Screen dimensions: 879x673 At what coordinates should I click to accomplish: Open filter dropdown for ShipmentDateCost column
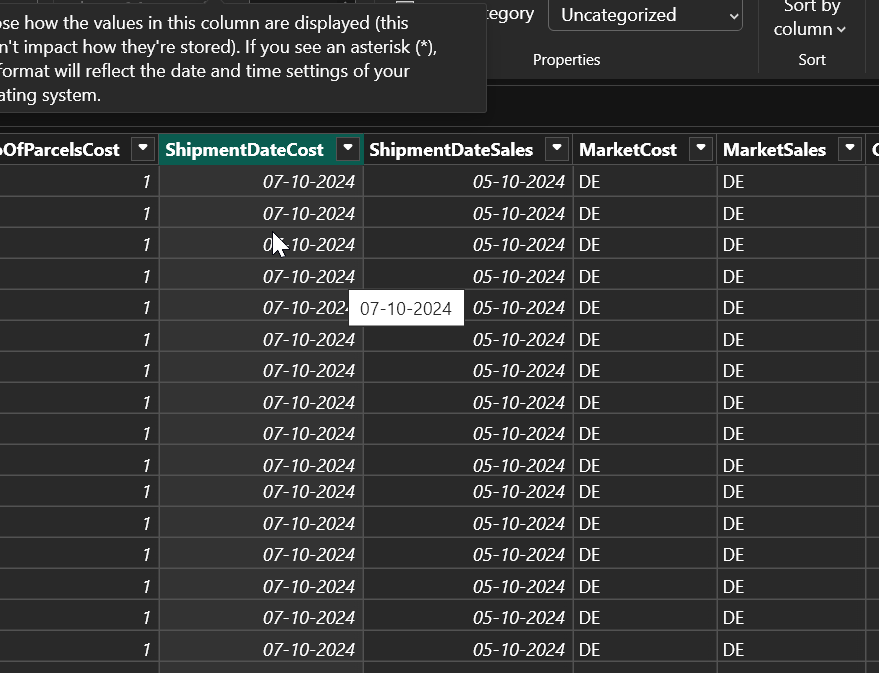348,149
